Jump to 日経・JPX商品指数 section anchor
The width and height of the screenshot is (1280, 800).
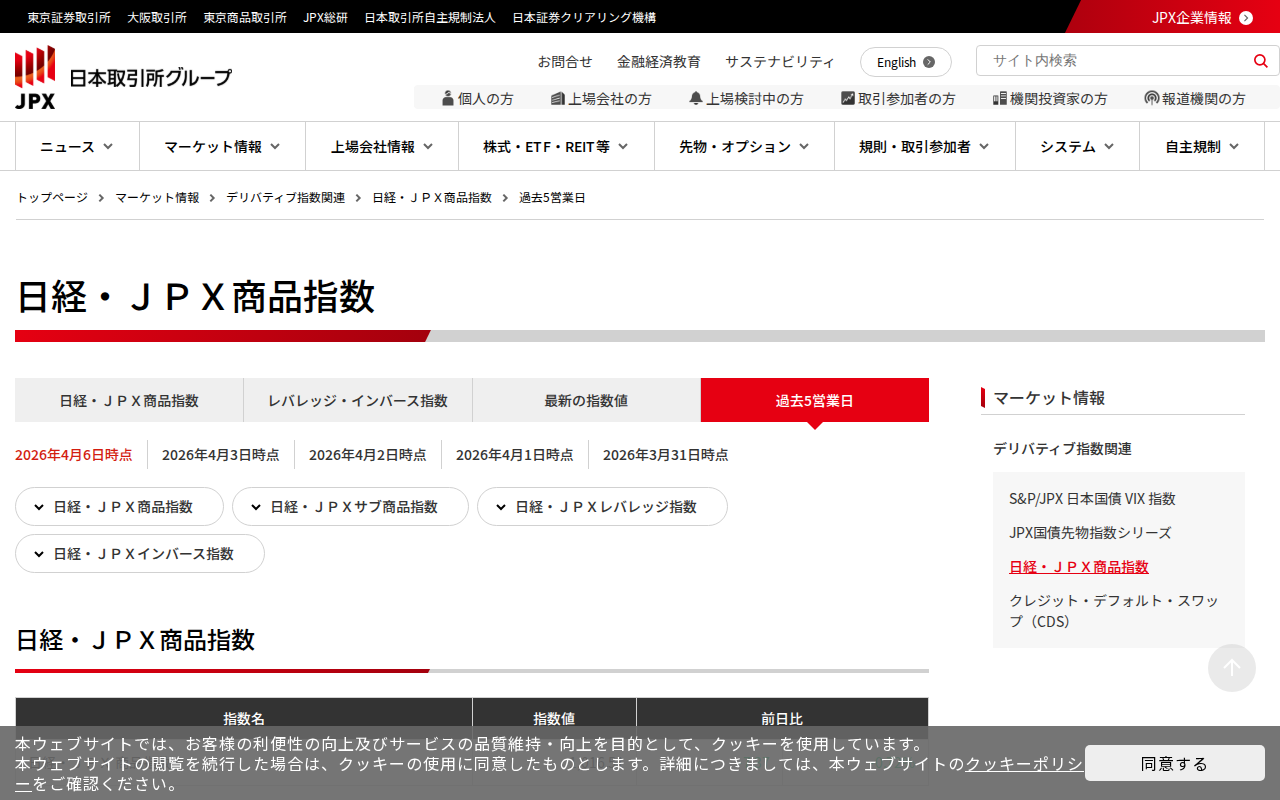click(x=119, y=507)
